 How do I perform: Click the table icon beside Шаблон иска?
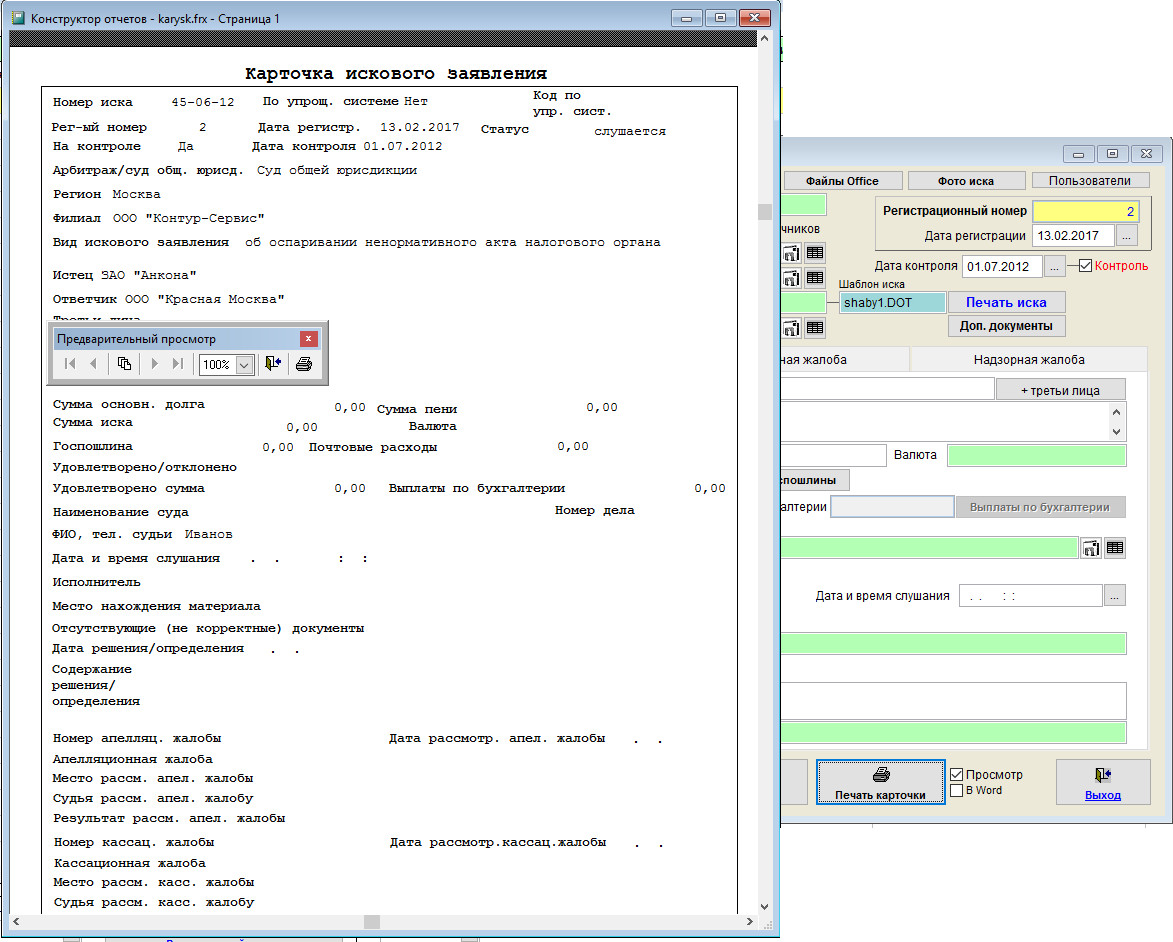pyautogui.click(x=815, y=327)
